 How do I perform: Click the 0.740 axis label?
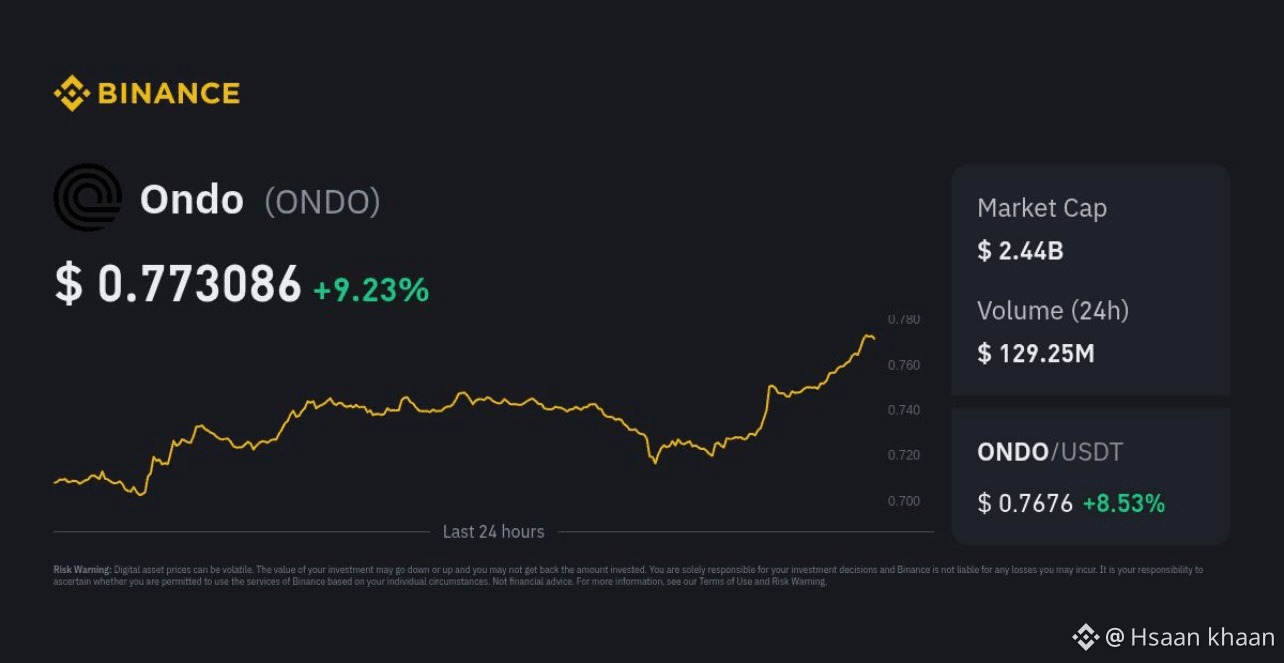(904, 411)
